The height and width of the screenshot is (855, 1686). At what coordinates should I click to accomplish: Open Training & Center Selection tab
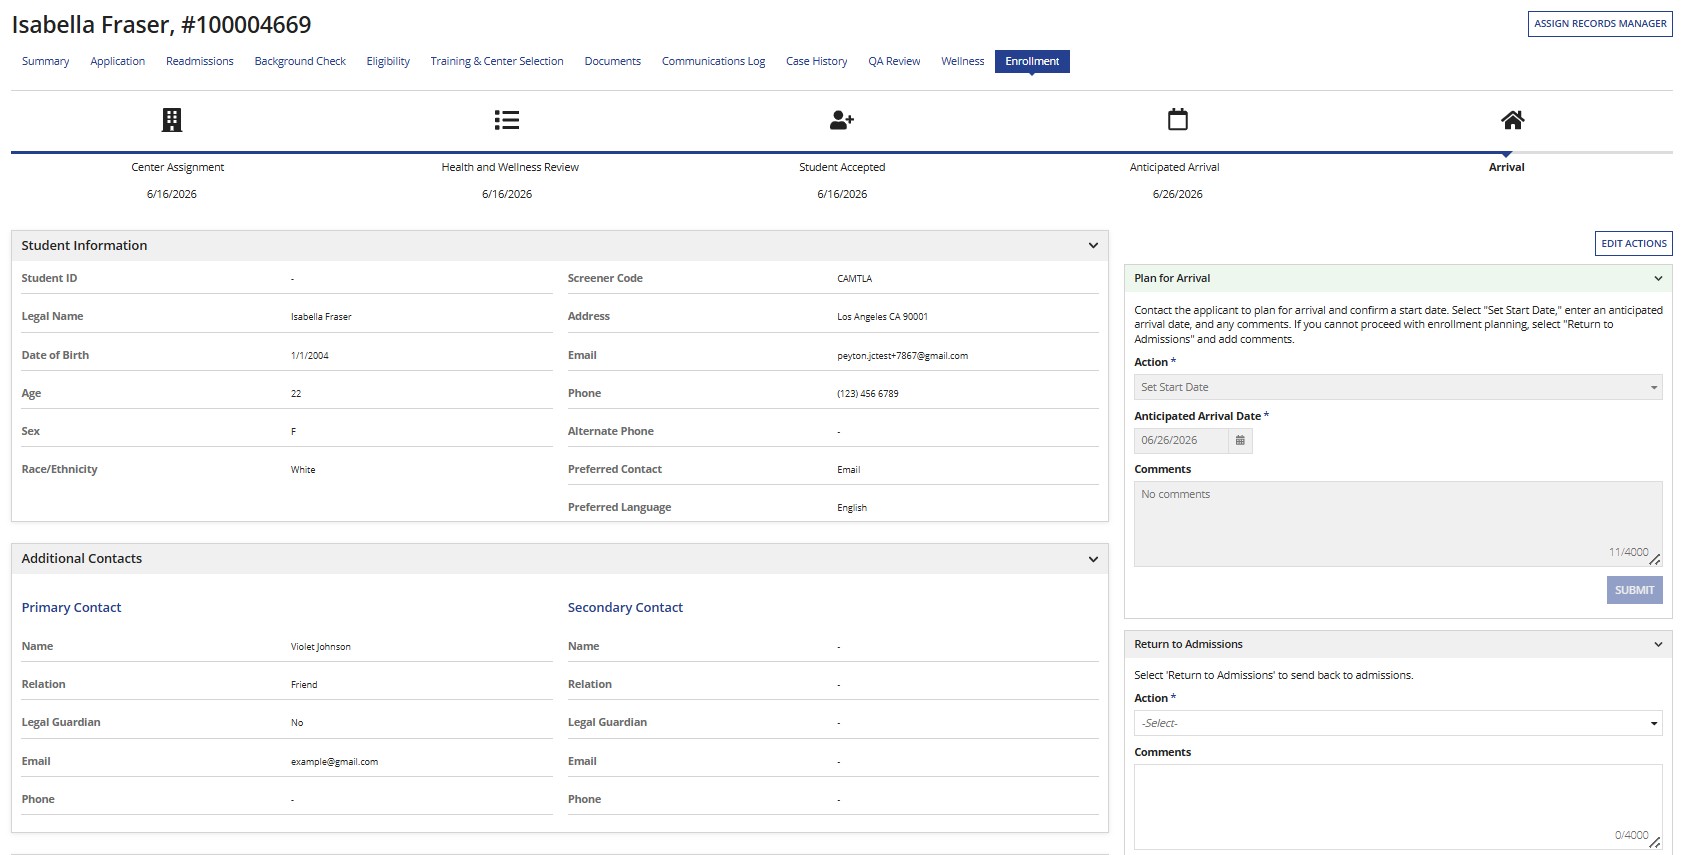(497, 61)
